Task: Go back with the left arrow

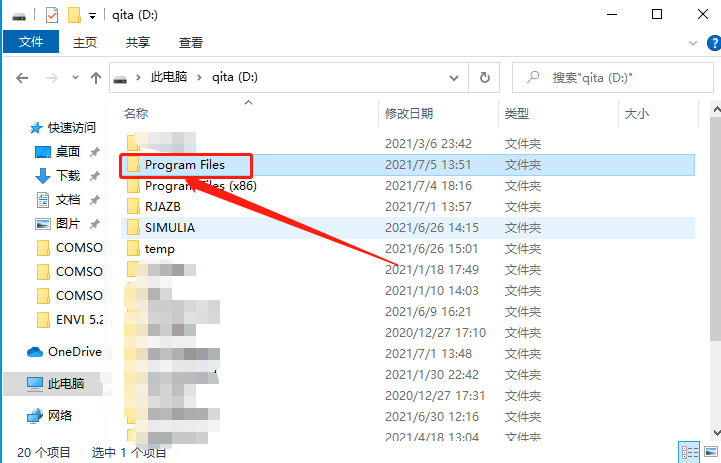Action: [22, 78]
